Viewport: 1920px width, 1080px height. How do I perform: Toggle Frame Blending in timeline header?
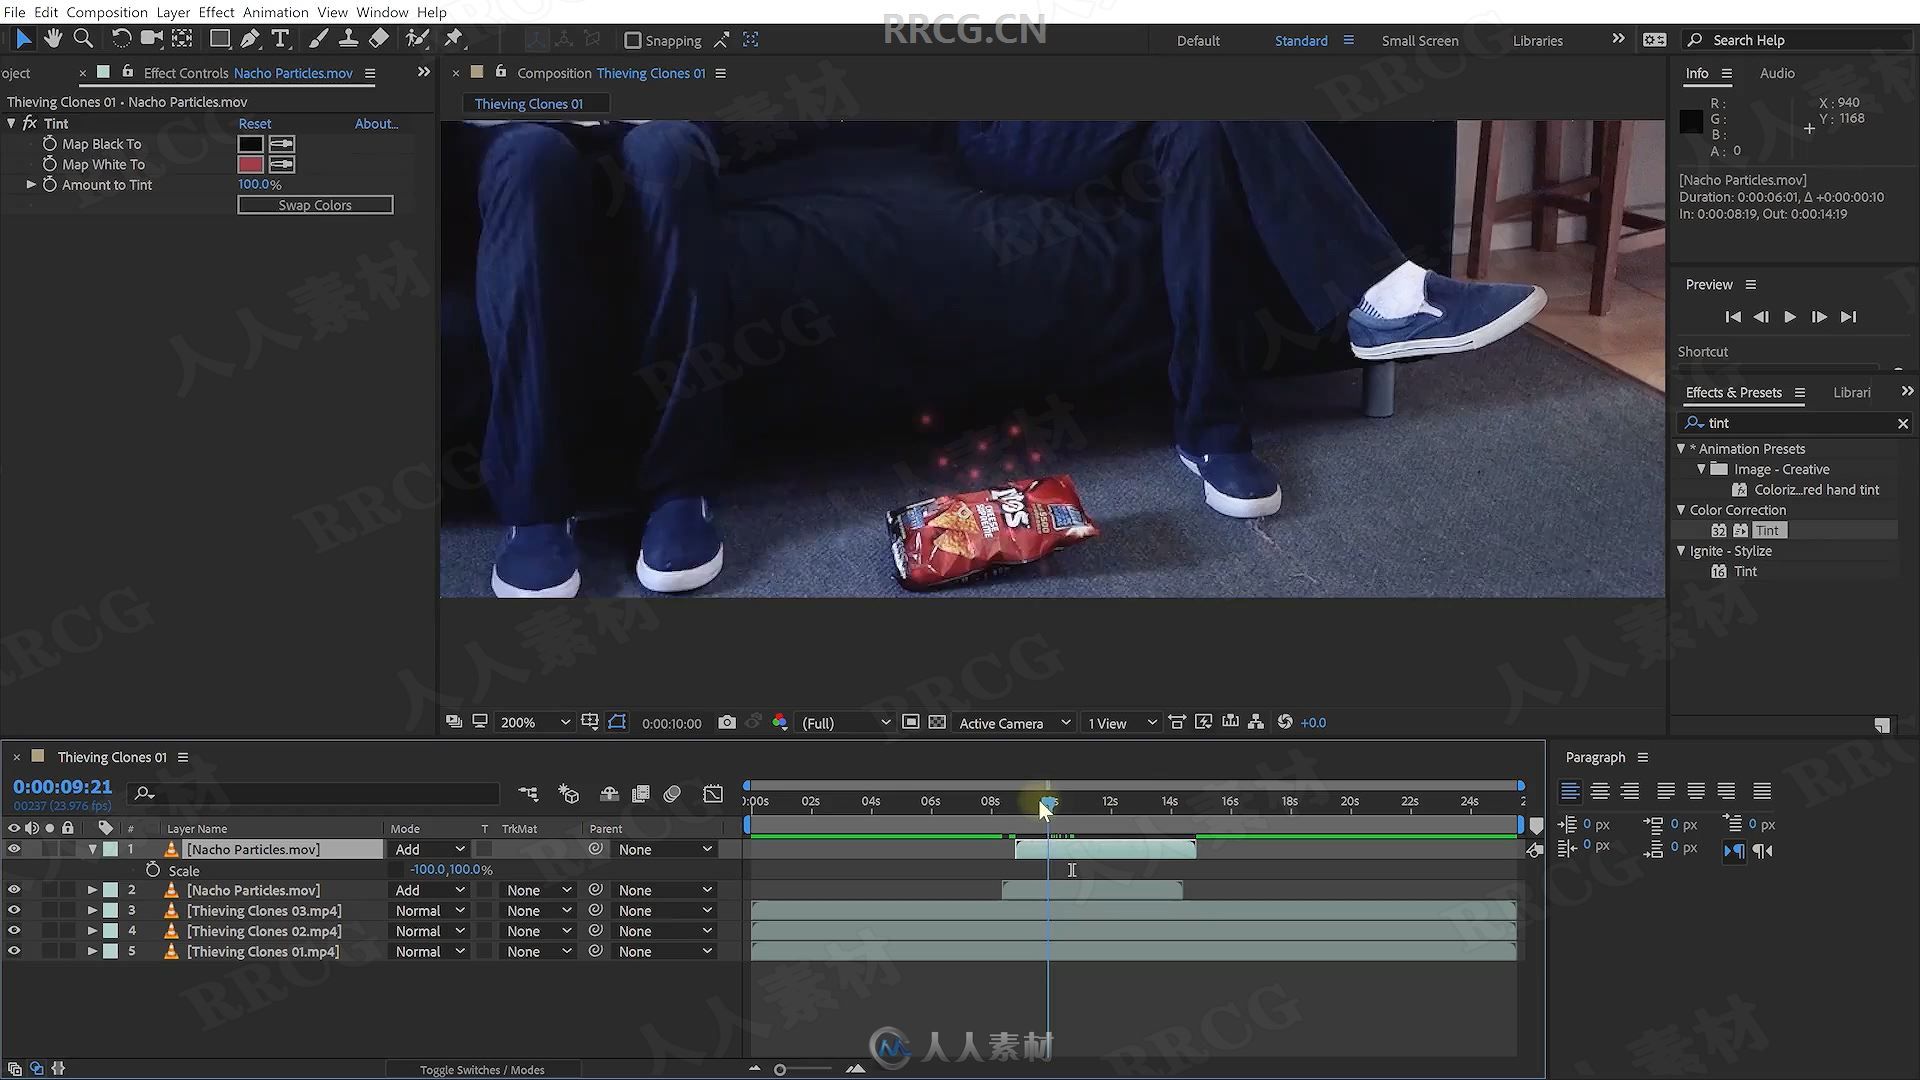(x=641, y=793)
